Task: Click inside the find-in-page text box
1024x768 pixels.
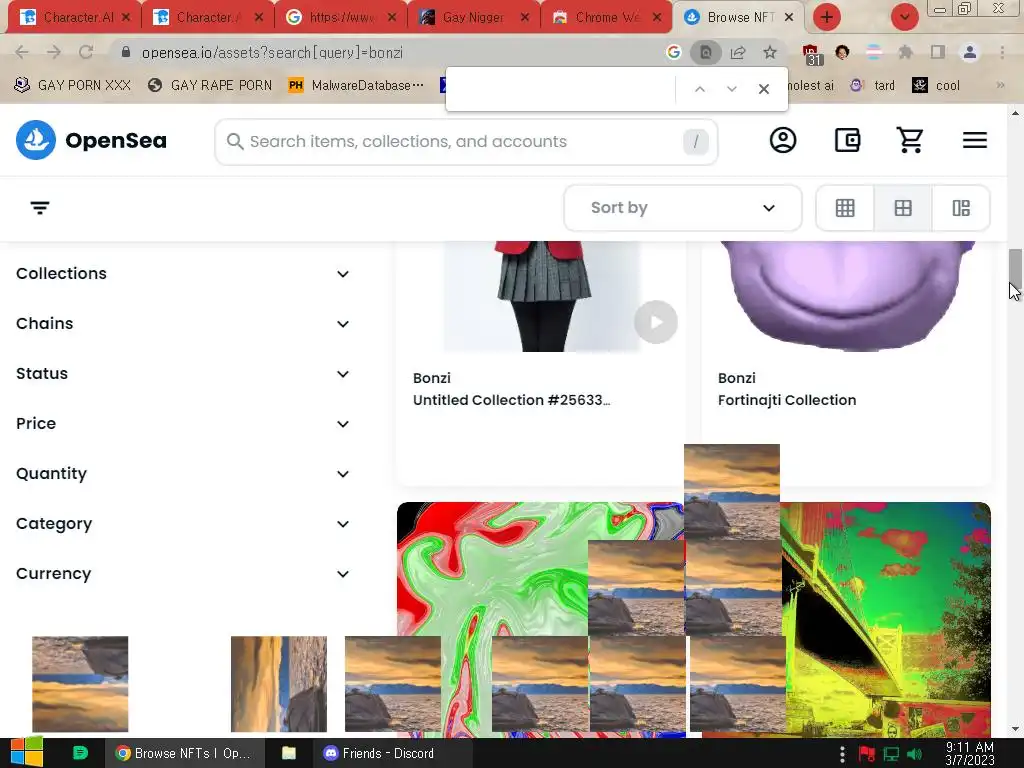Action: (x=562, y=89)
